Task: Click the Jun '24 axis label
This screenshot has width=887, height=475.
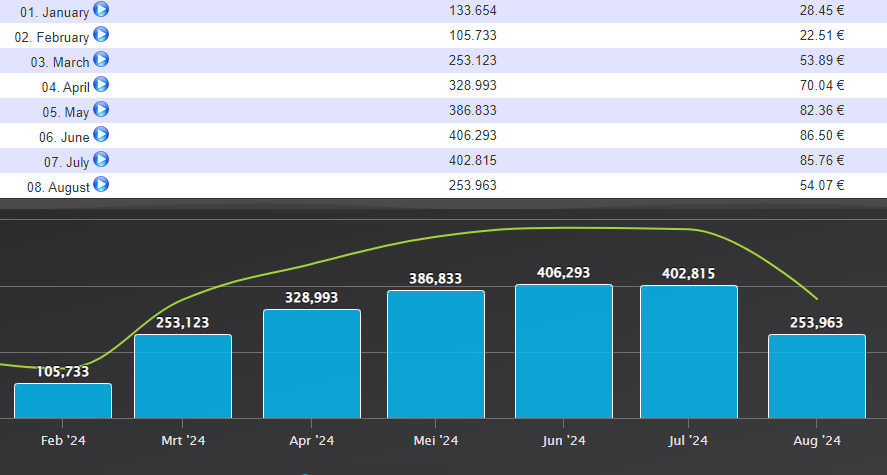Action: (564, 441)
